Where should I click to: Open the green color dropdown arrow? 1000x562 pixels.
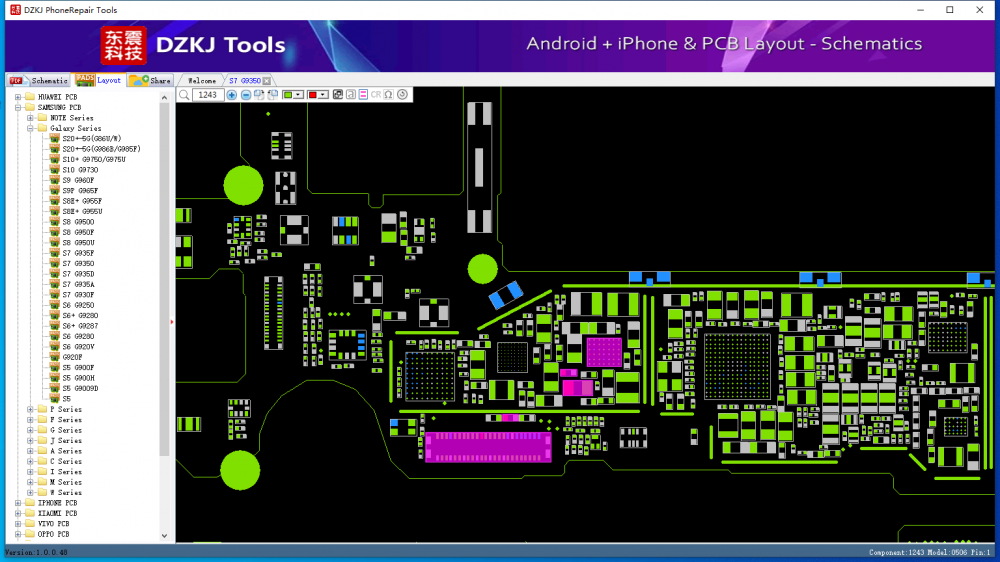(300, 95)
